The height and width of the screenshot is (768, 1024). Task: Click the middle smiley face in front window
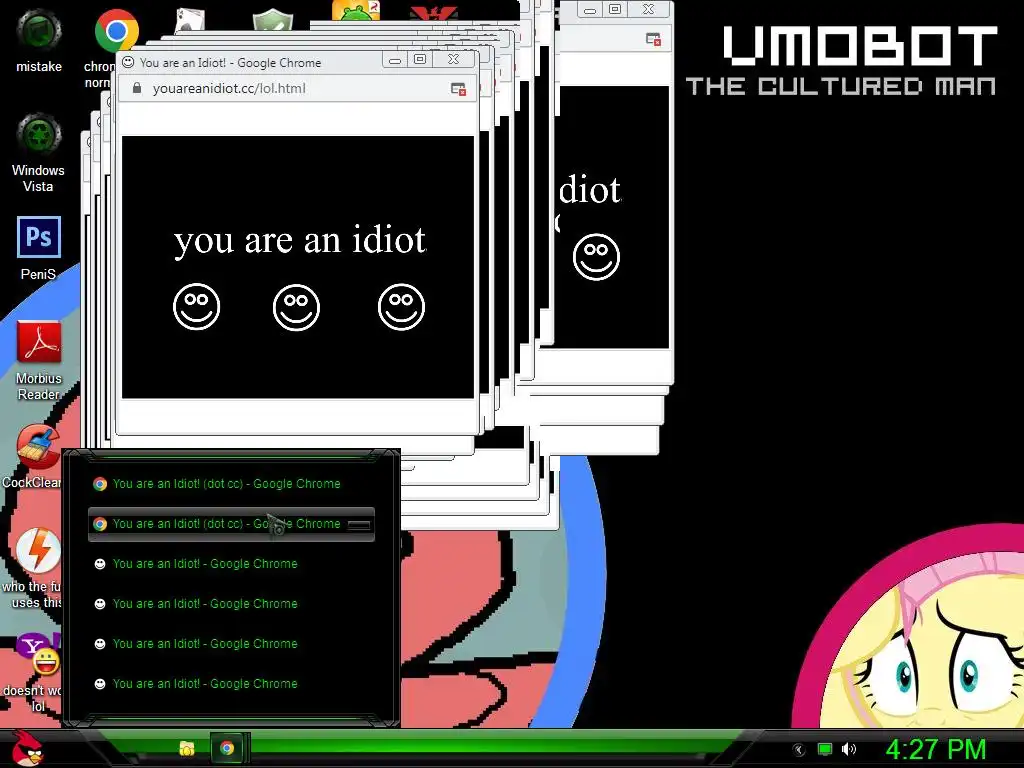point(296,307)
